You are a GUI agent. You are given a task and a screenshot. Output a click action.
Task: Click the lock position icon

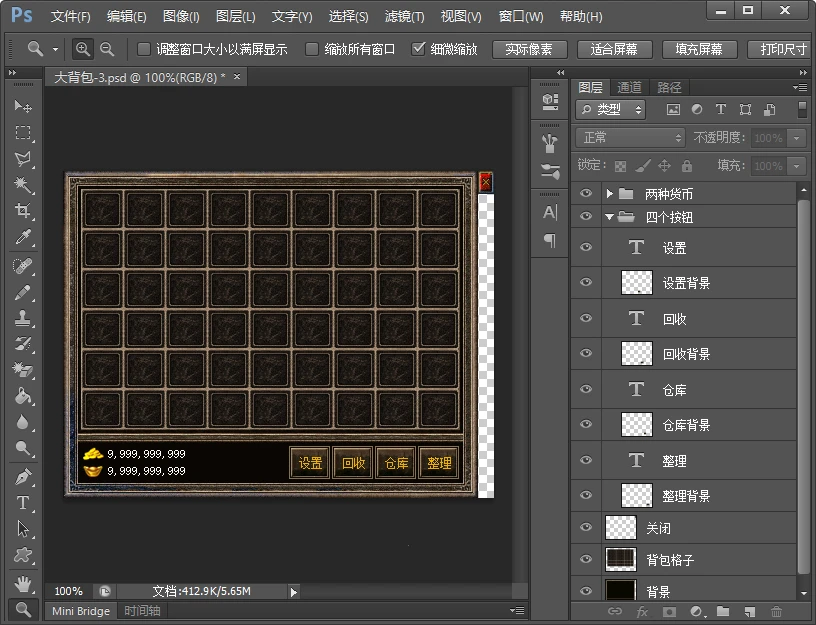pos(665,166)
